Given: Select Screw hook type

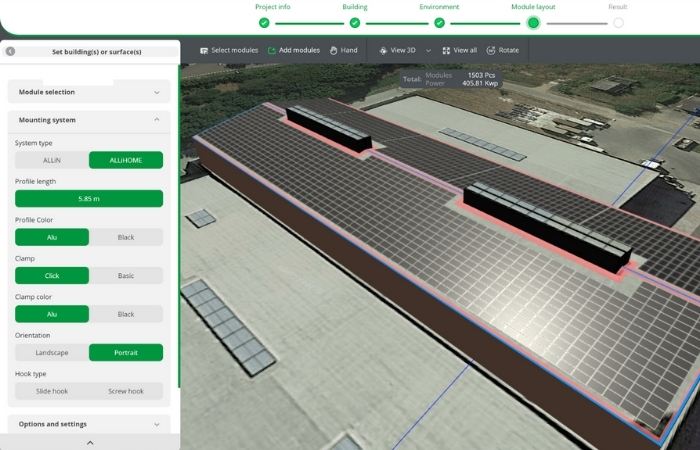Looking at the screenshot, I should point(126,391).
